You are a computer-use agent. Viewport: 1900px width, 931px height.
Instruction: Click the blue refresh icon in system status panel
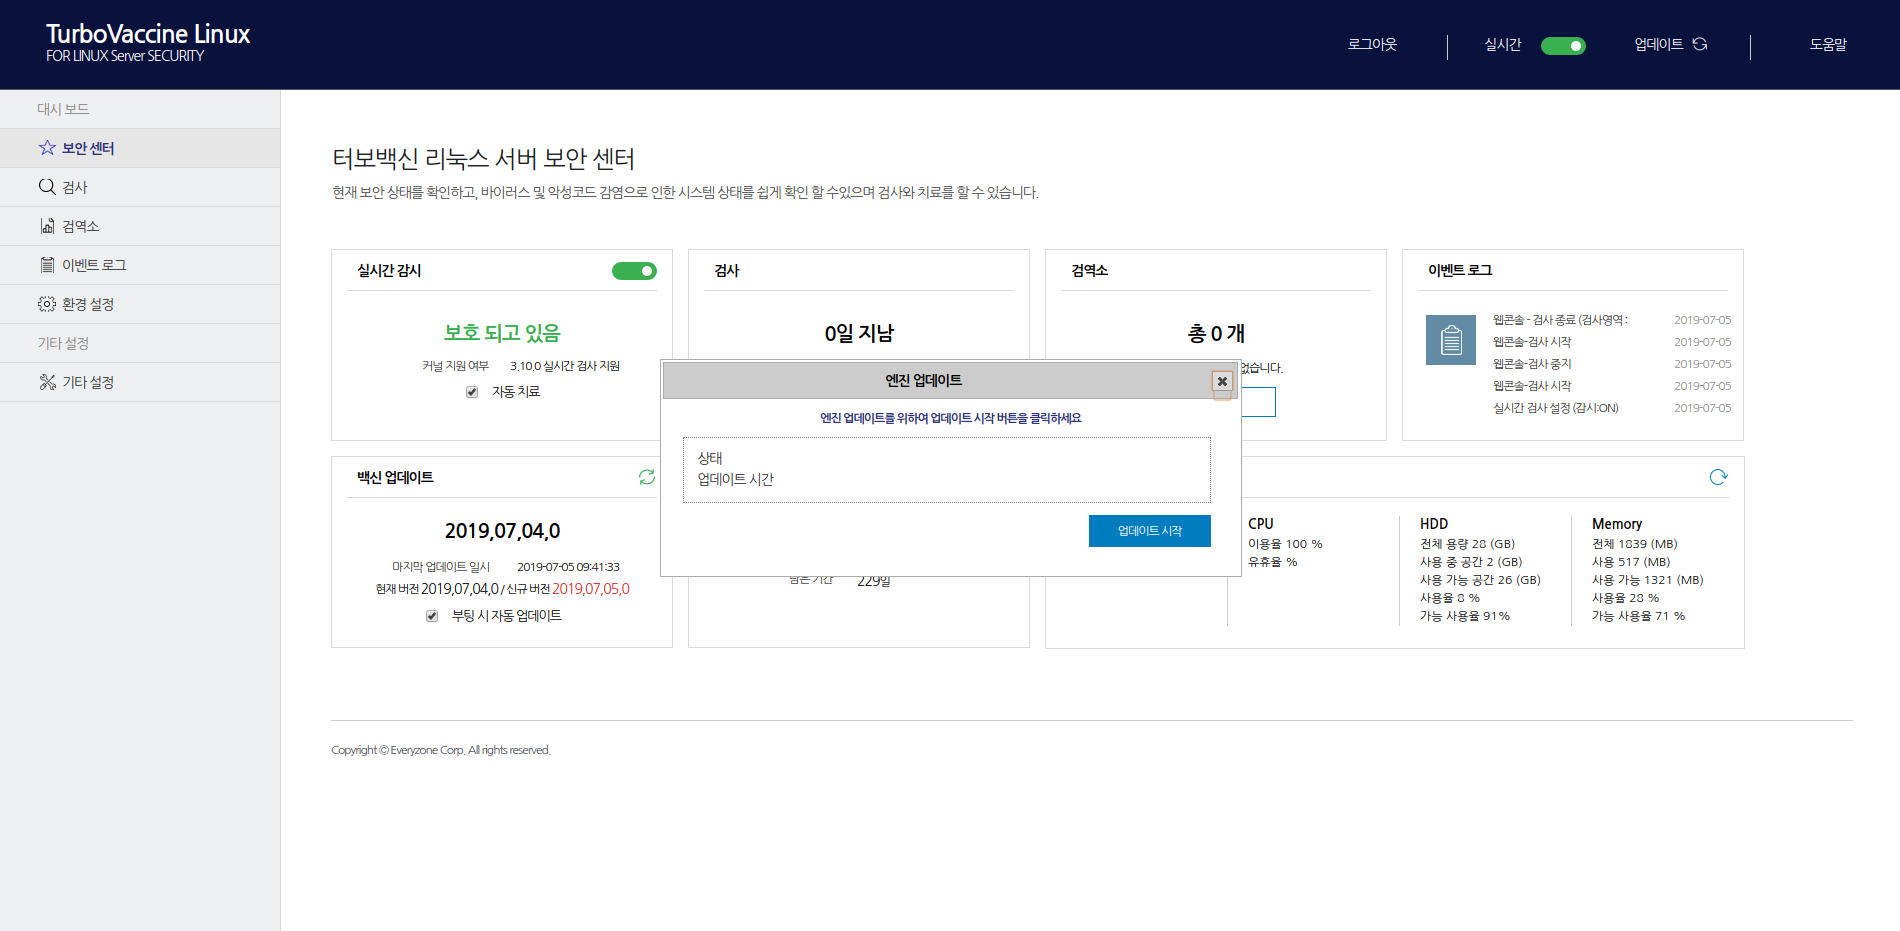click(x=1718, y=478)
